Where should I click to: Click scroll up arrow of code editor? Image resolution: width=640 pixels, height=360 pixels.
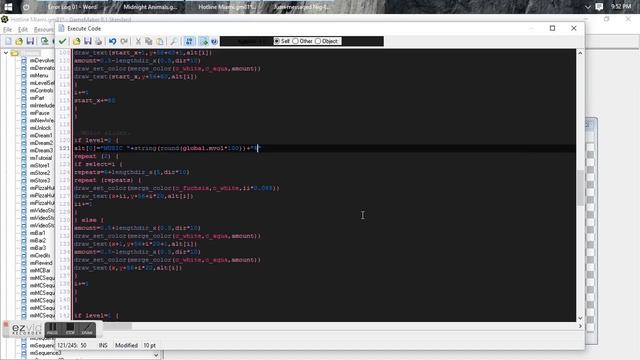580,53
